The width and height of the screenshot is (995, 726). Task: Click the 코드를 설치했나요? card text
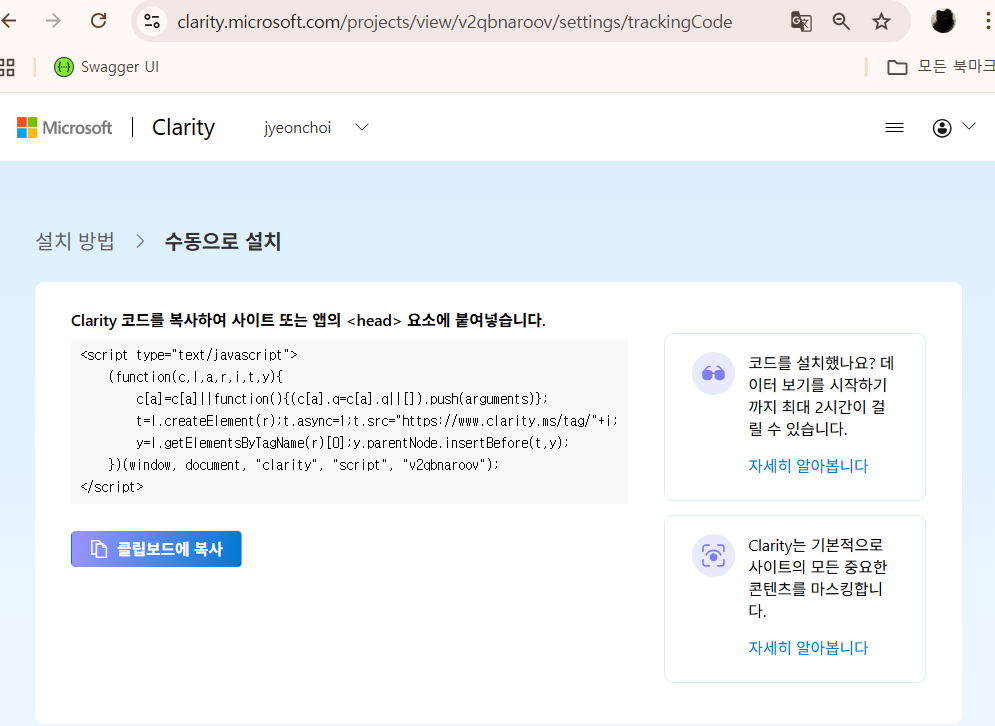pos(820,396)
